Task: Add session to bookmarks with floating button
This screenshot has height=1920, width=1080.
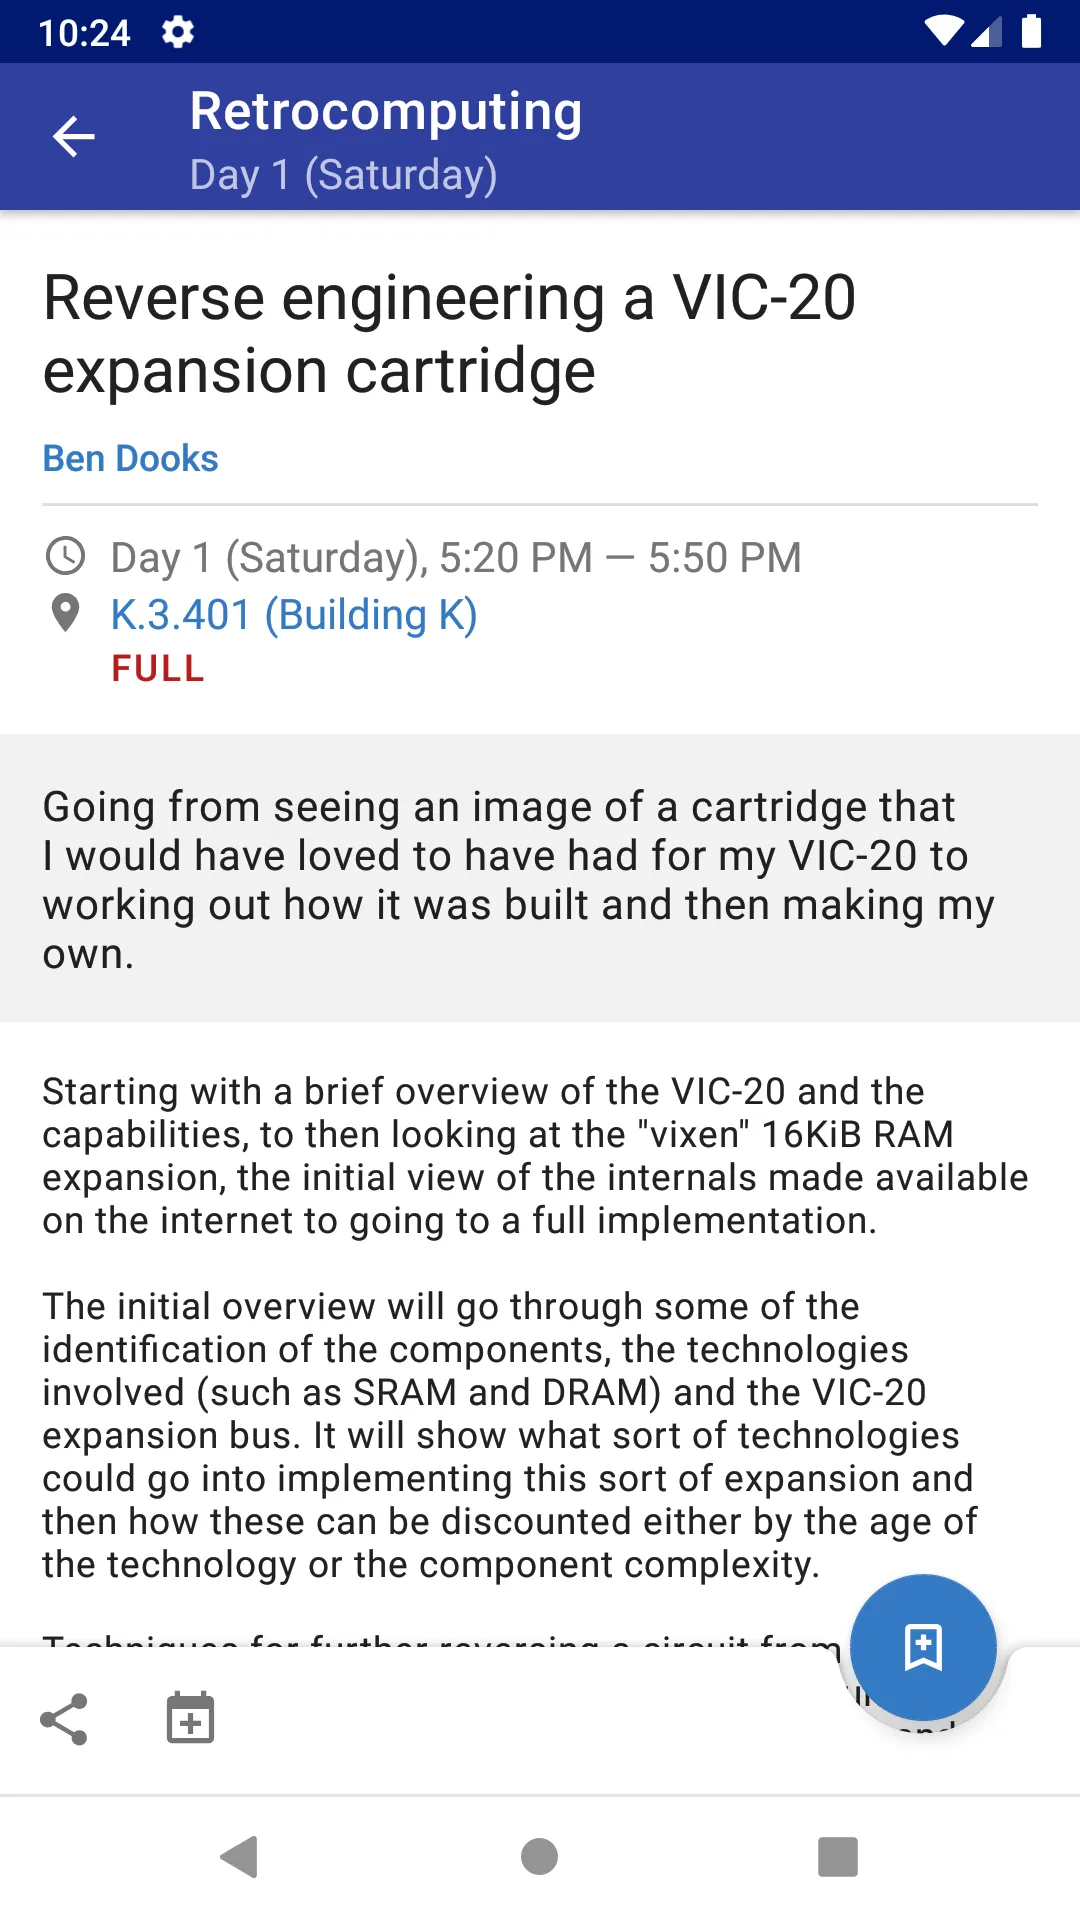Action: coord(923,1647)
